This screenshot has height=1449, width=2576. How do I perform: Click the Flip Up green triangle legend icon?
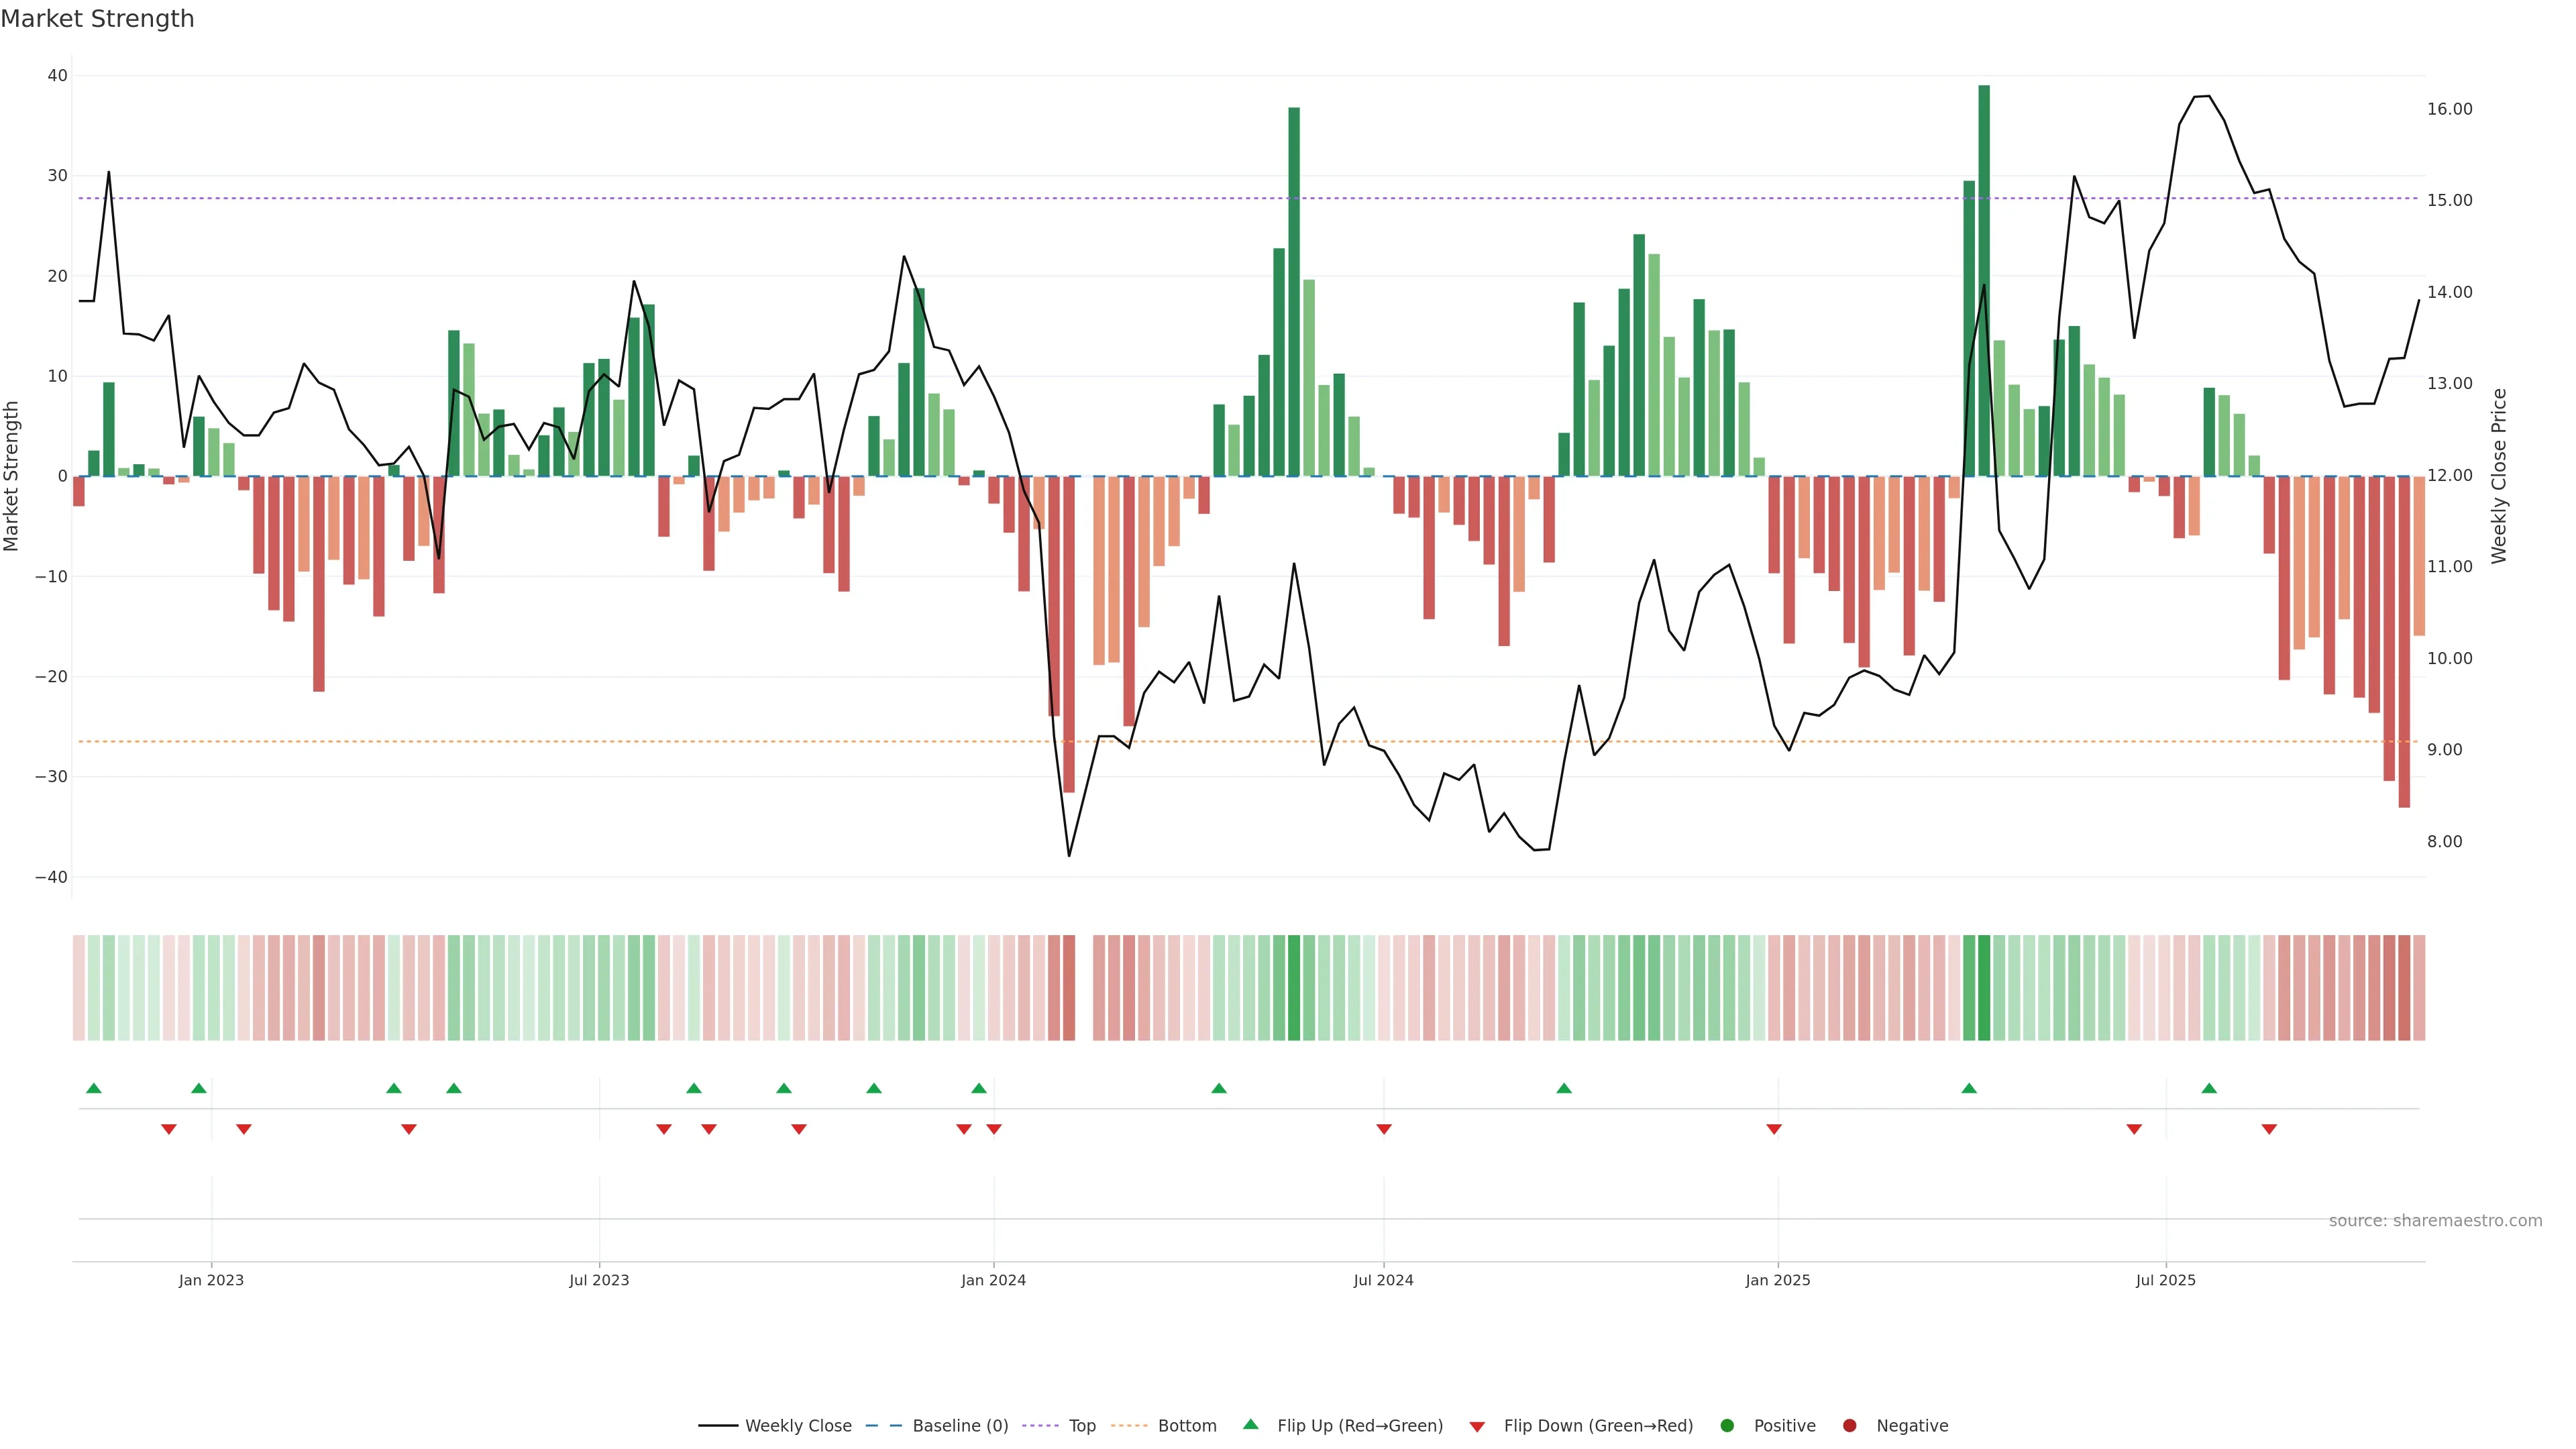click(x=1250, y=1425)
